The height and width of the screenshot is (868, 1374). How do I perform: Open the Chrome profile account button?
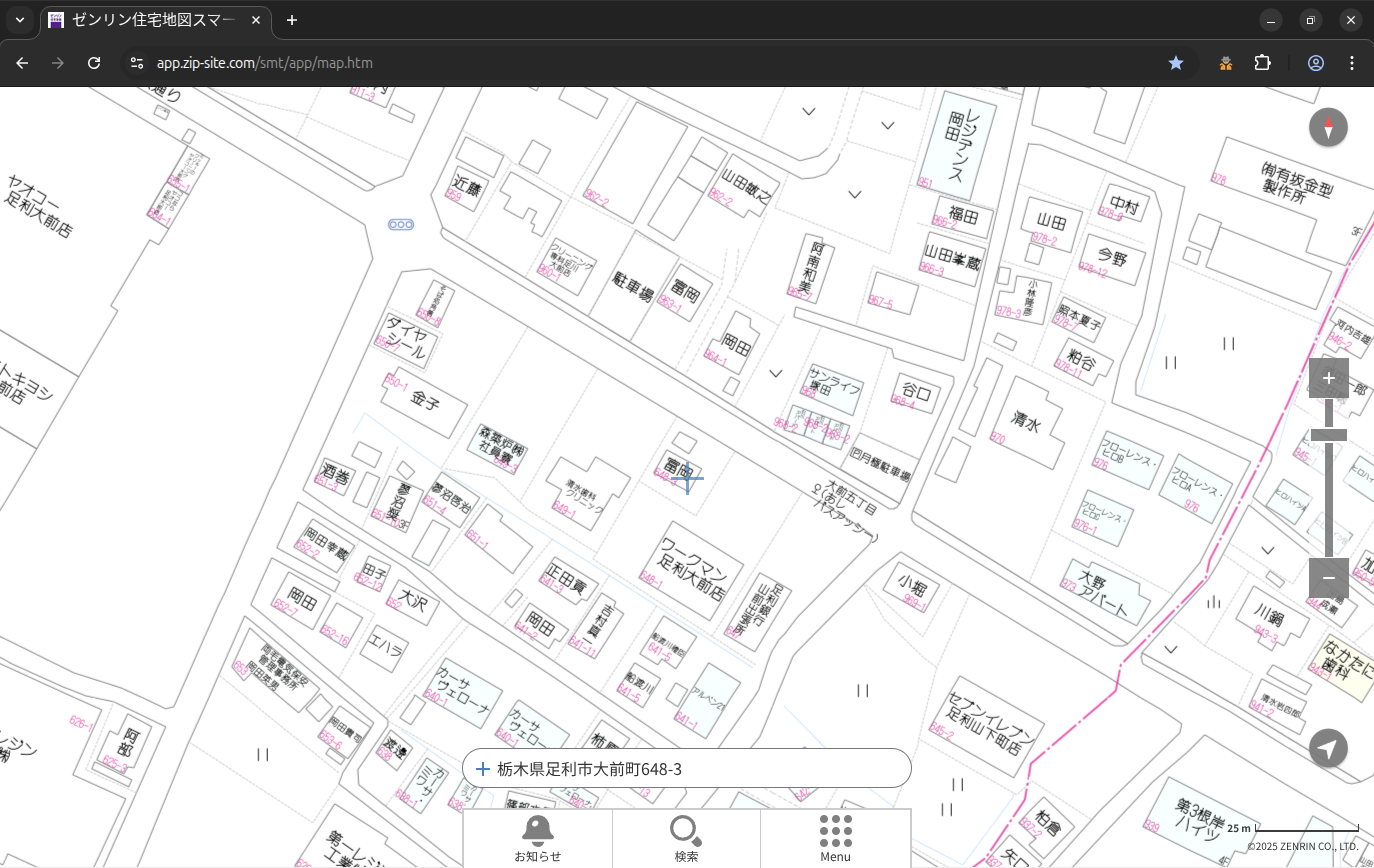click(1316, 63)
